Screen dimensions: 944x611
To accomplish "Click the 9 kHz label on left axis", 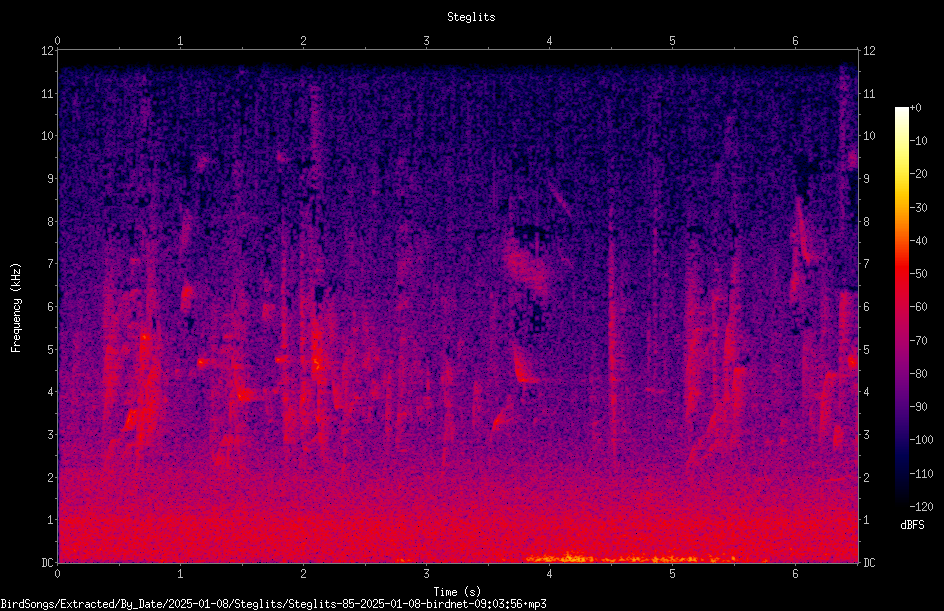I will click(x=51, y=179).
